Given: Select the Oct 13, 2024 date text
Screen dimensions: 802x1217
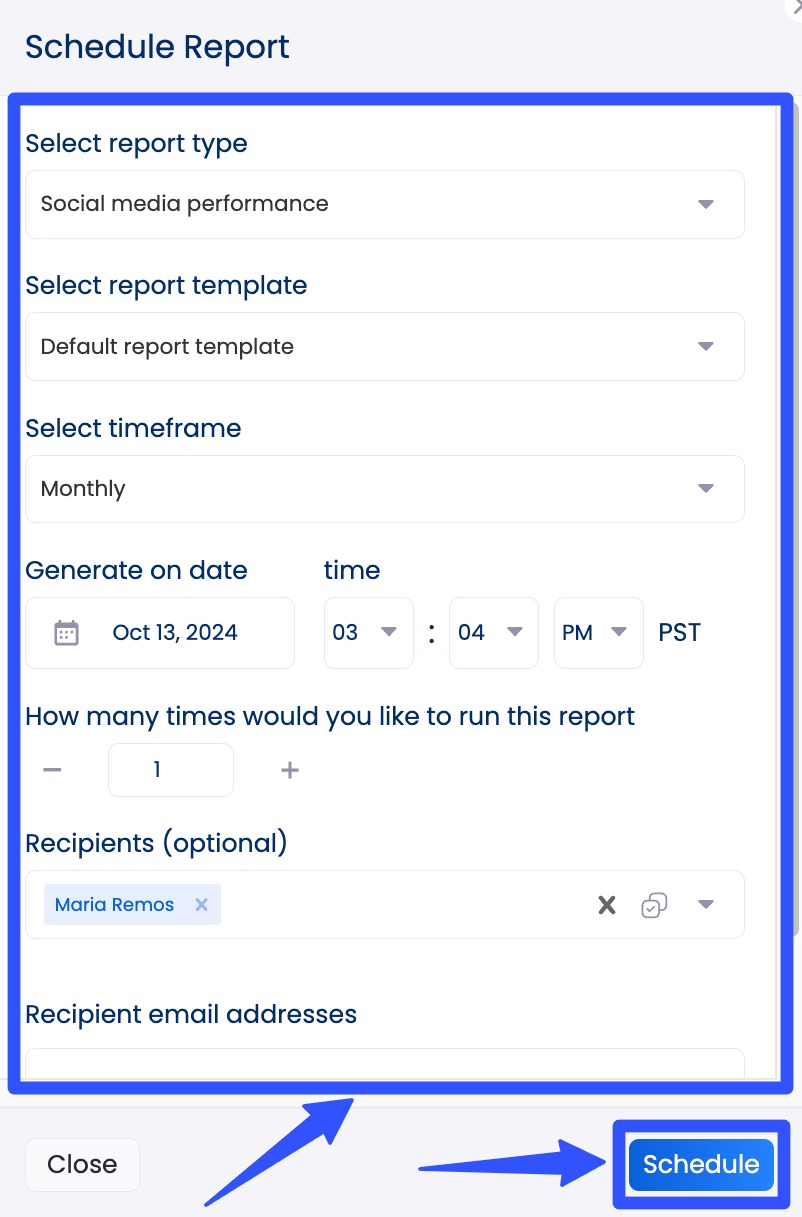Looking at the screenshot, I should click(175, 632).
